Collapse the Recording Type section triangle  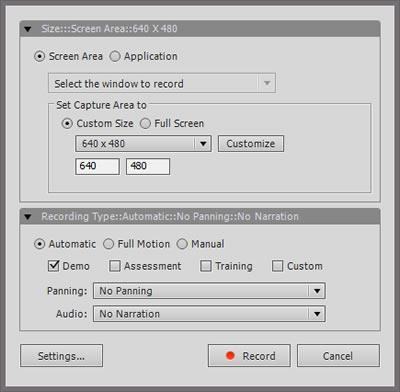coord(28,217)
